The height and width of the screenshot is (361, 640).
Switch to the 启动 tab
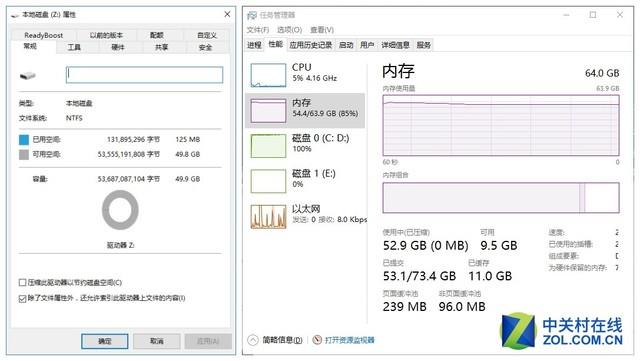(x=346, y=45)
